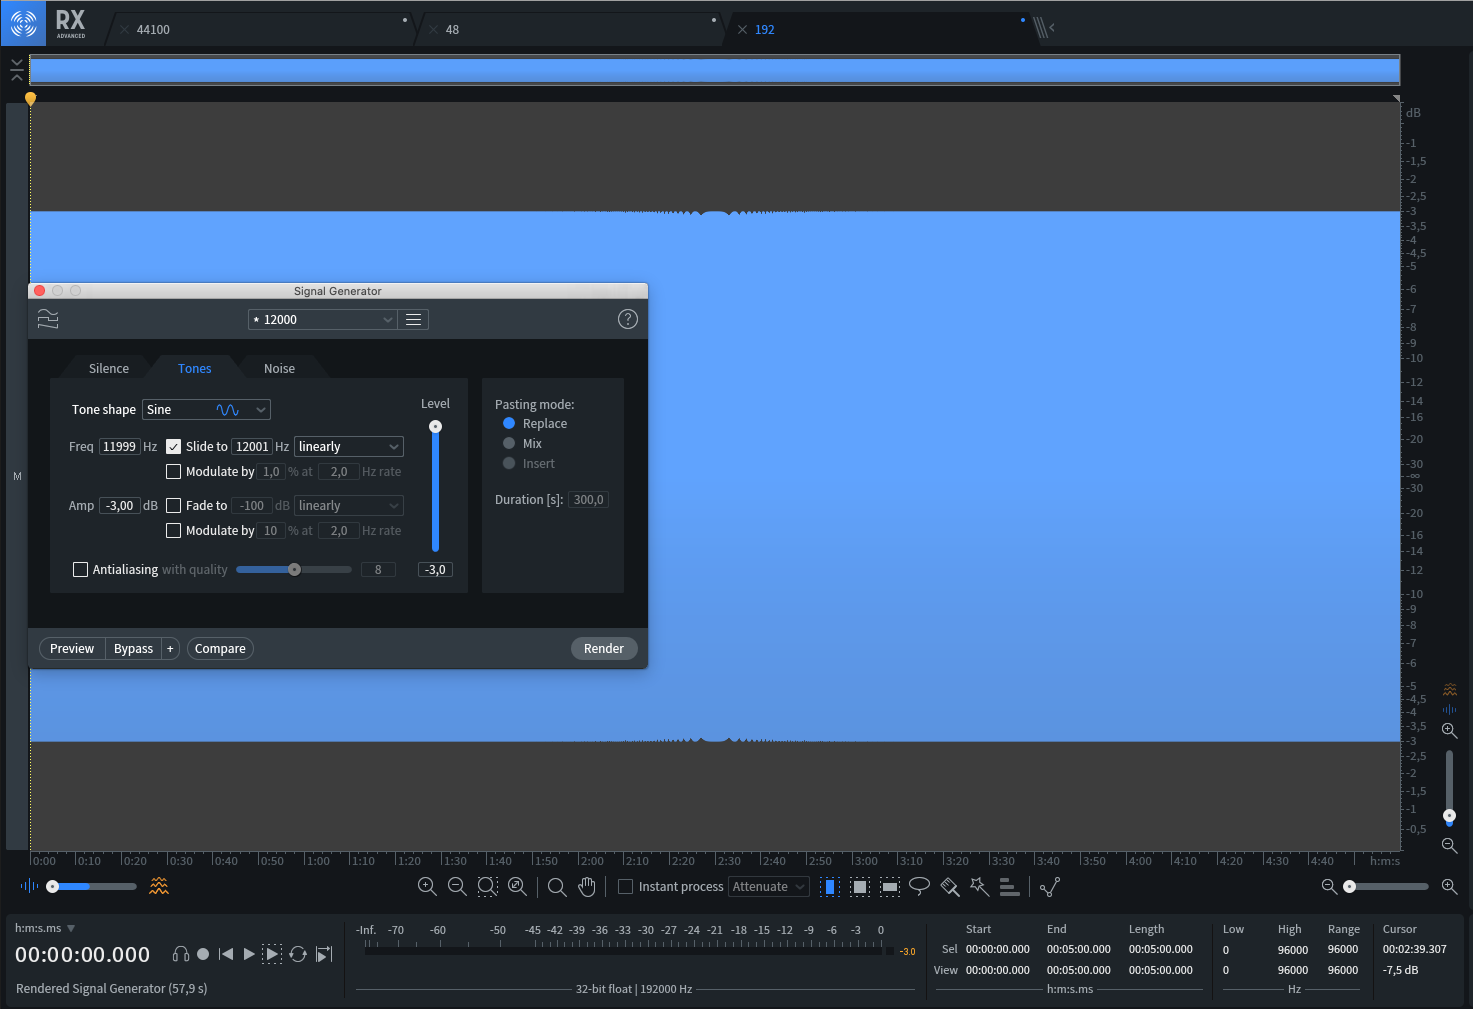Open Slide to linearly dropdown
This screenshot has height=1009, width=1473.
pos(348,447)
